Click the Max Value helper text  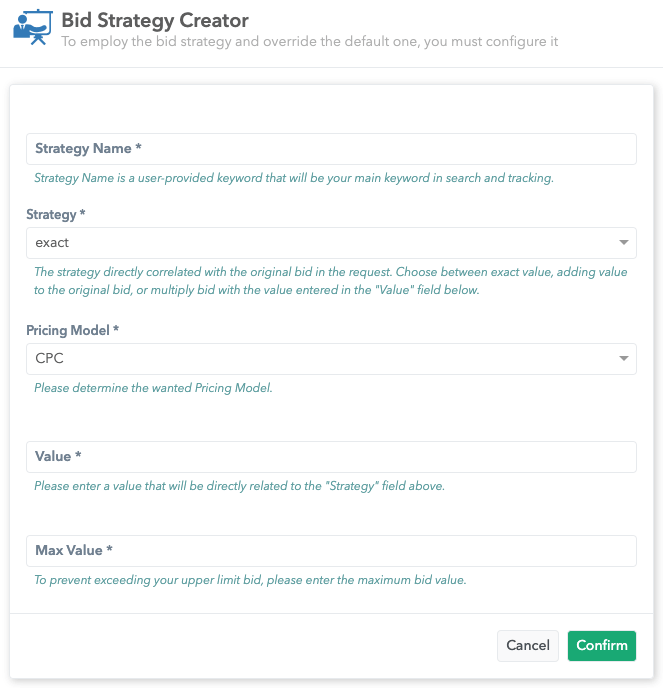pos(250,580)
